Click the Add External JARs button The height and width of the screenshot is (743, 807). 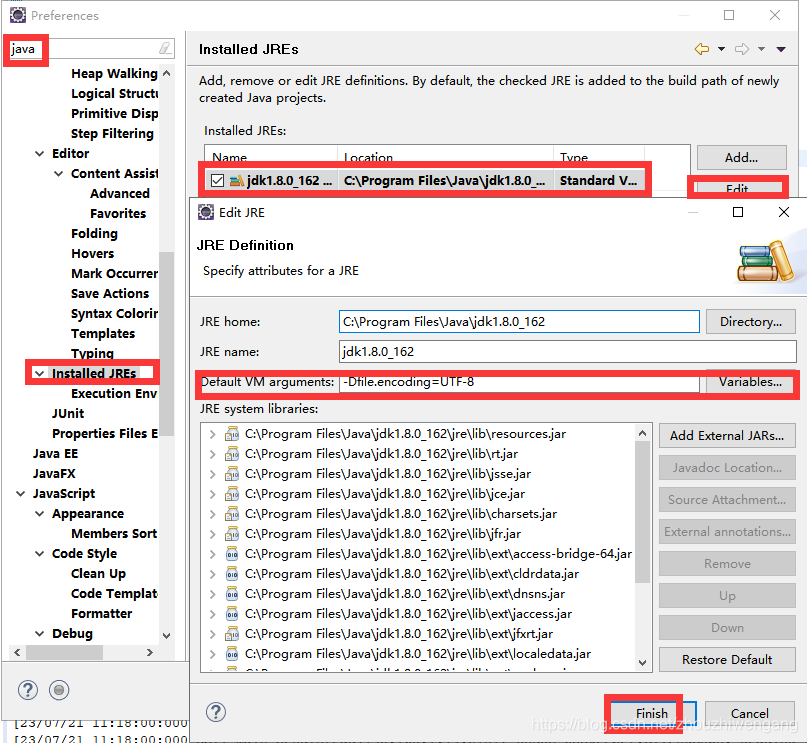(726, 436)
